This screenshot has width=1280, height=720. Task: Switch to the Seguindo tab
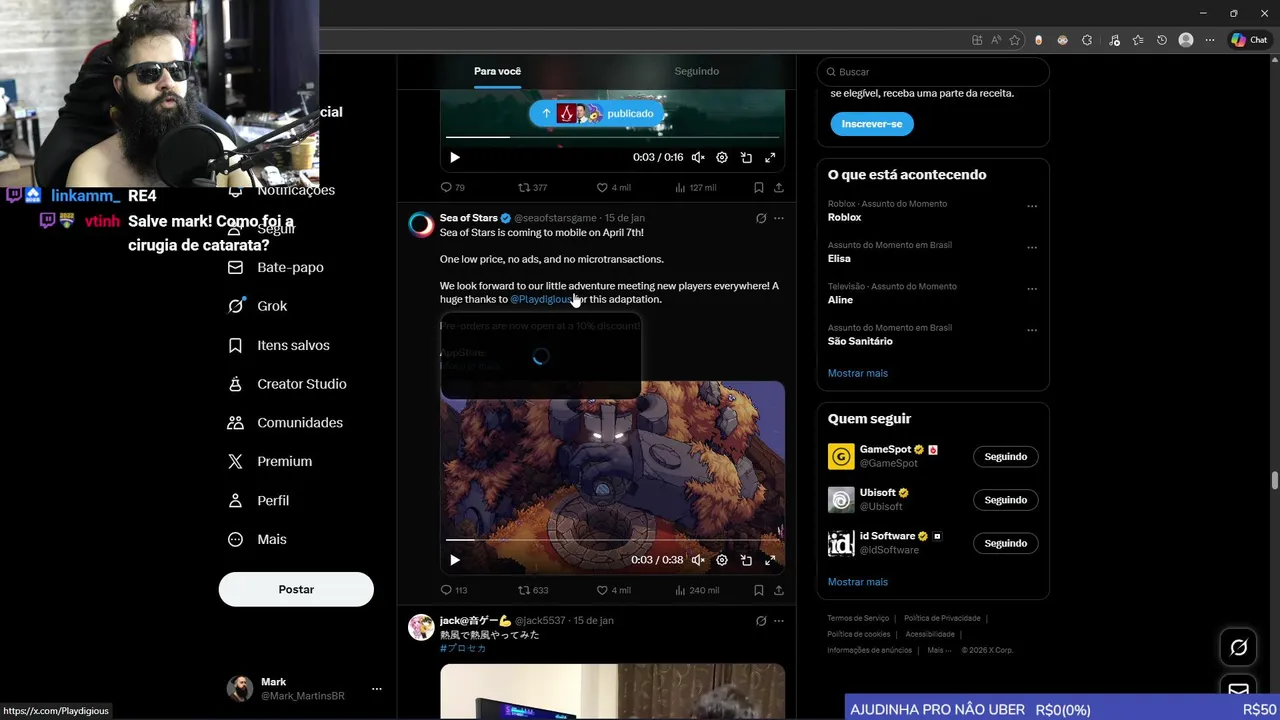[696, 71]
